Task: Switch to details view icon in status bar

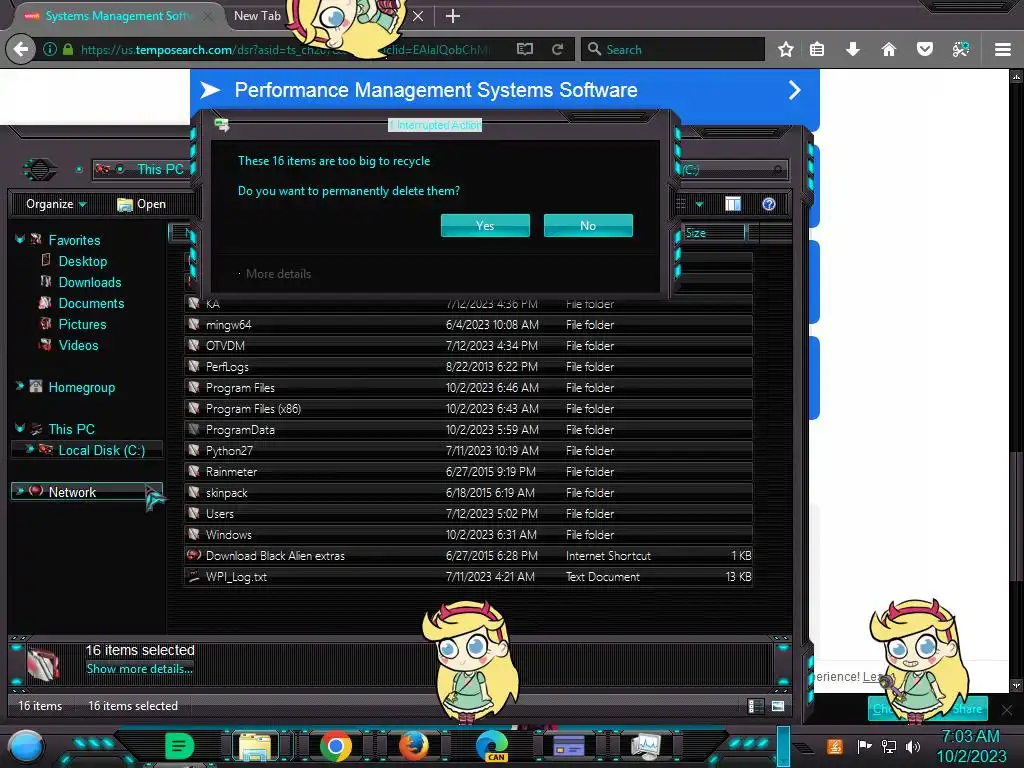Action: [756, 706]
